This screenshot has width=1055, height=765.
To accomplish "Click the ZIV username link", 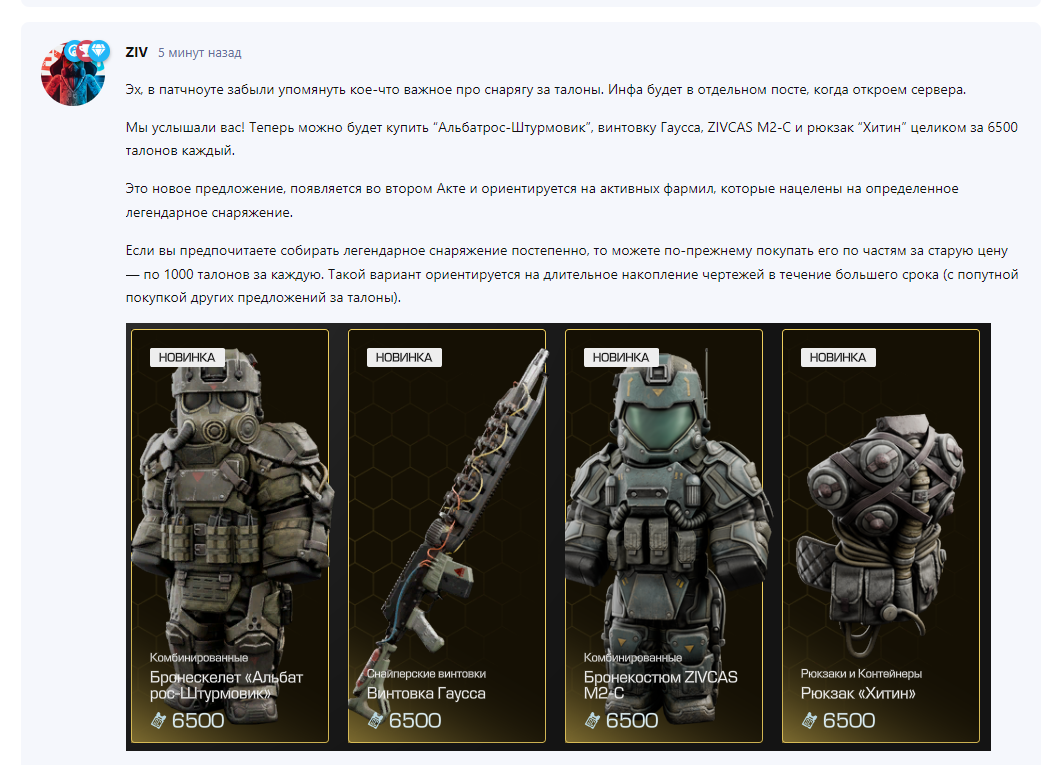I will click(137, 52).
